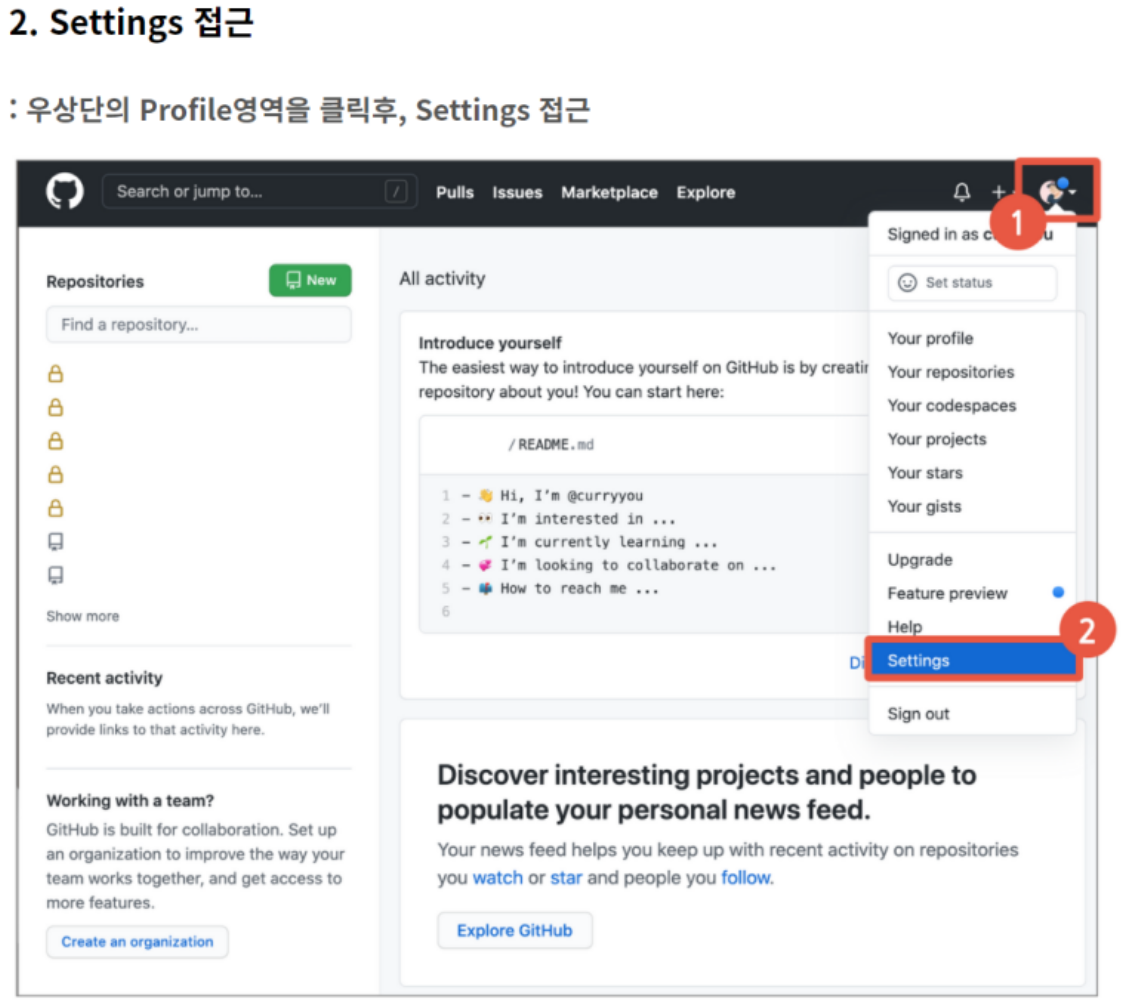Select Your stars from the menu

(924, 473)
